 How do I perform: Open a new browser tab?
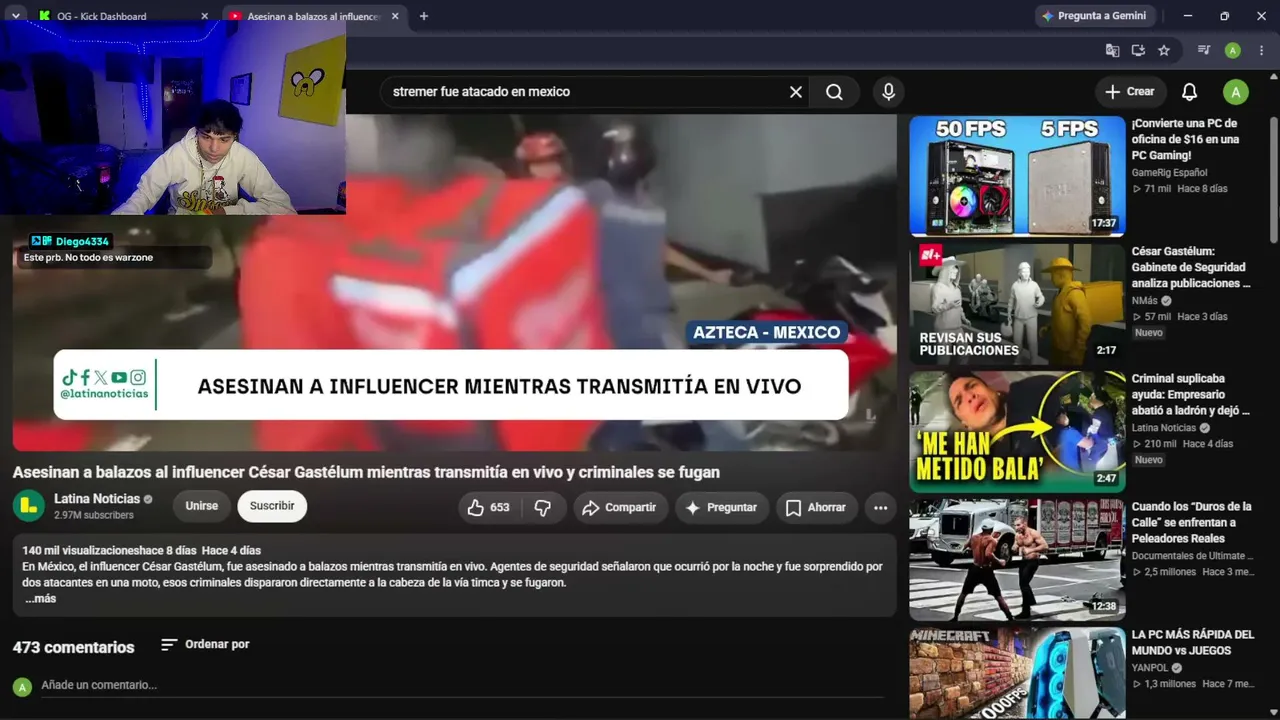[424, 16]
